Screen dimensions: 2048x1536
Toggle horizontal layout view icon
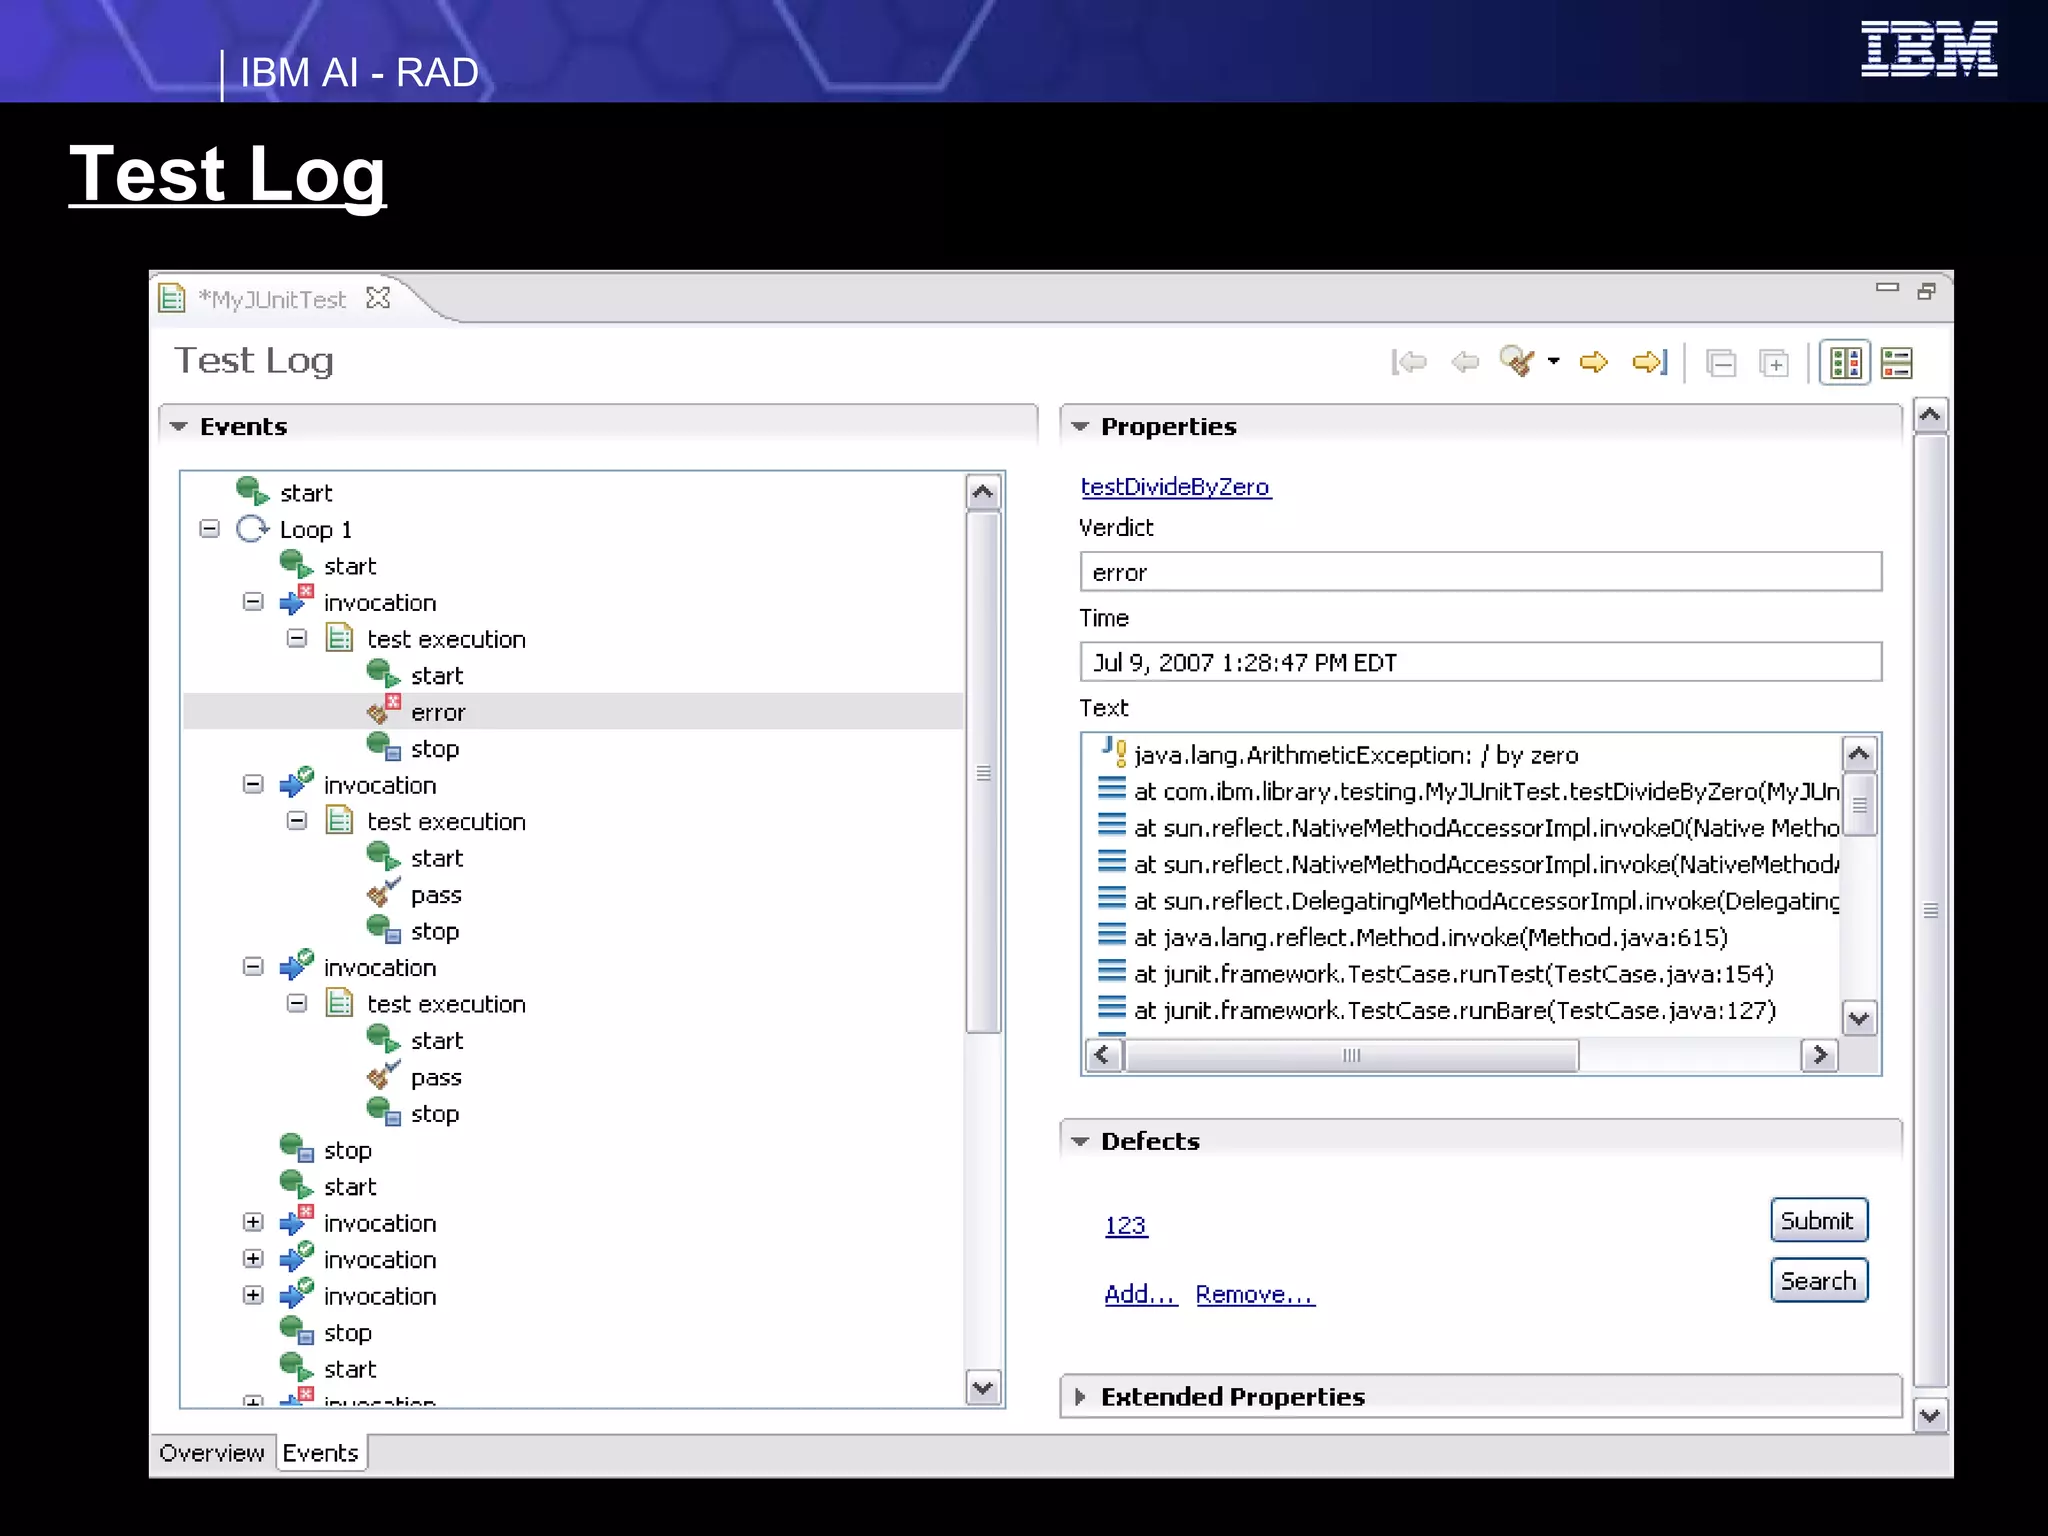click(x=1897, y=363)
